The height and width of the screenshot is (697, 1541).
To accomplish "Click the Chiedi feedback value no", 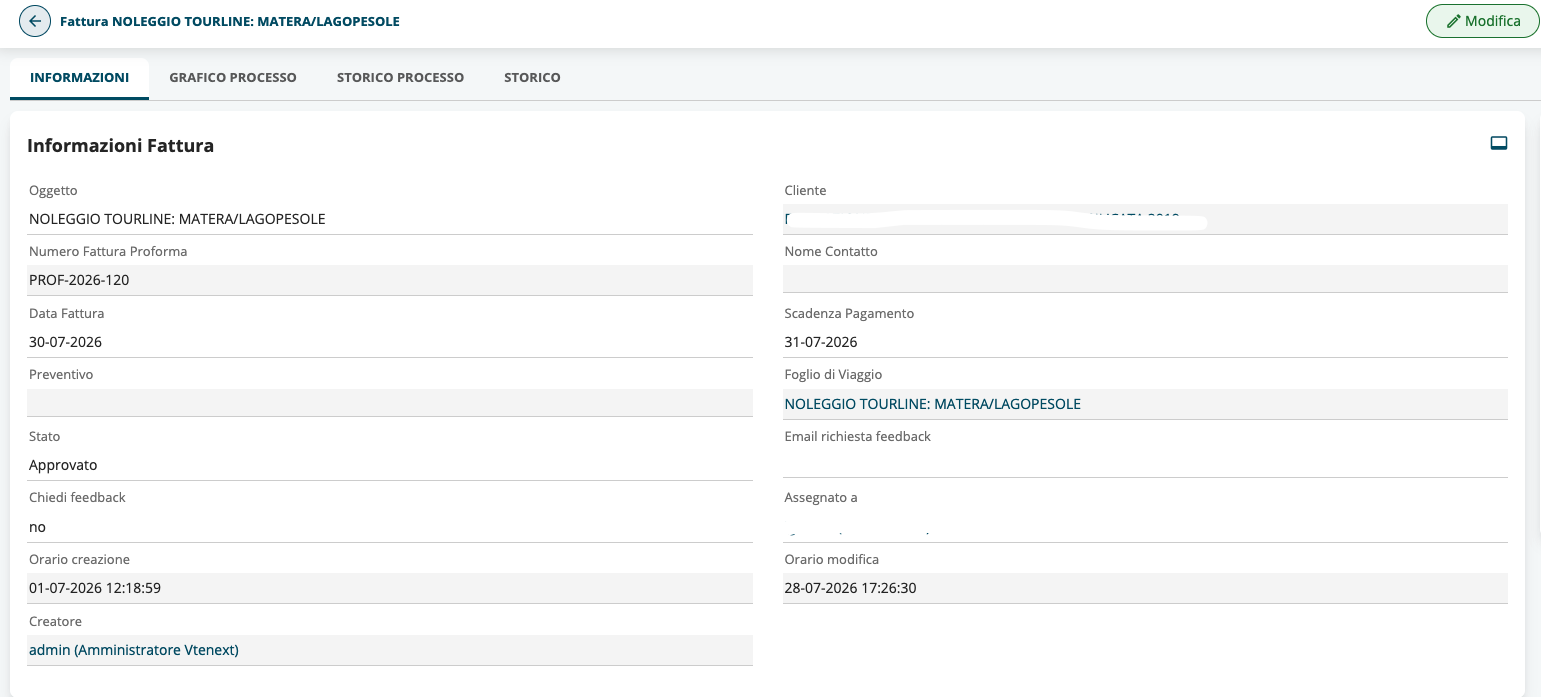I will point(37,527).
